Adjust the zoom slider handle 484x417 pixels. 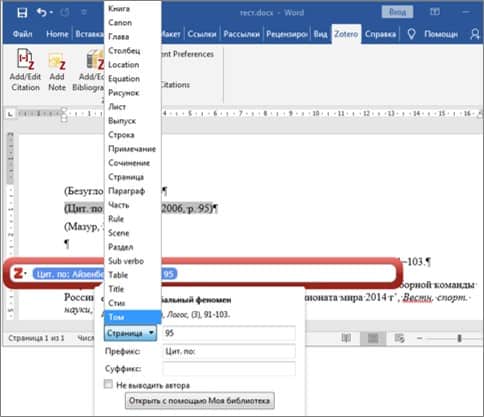click(459, 338)
